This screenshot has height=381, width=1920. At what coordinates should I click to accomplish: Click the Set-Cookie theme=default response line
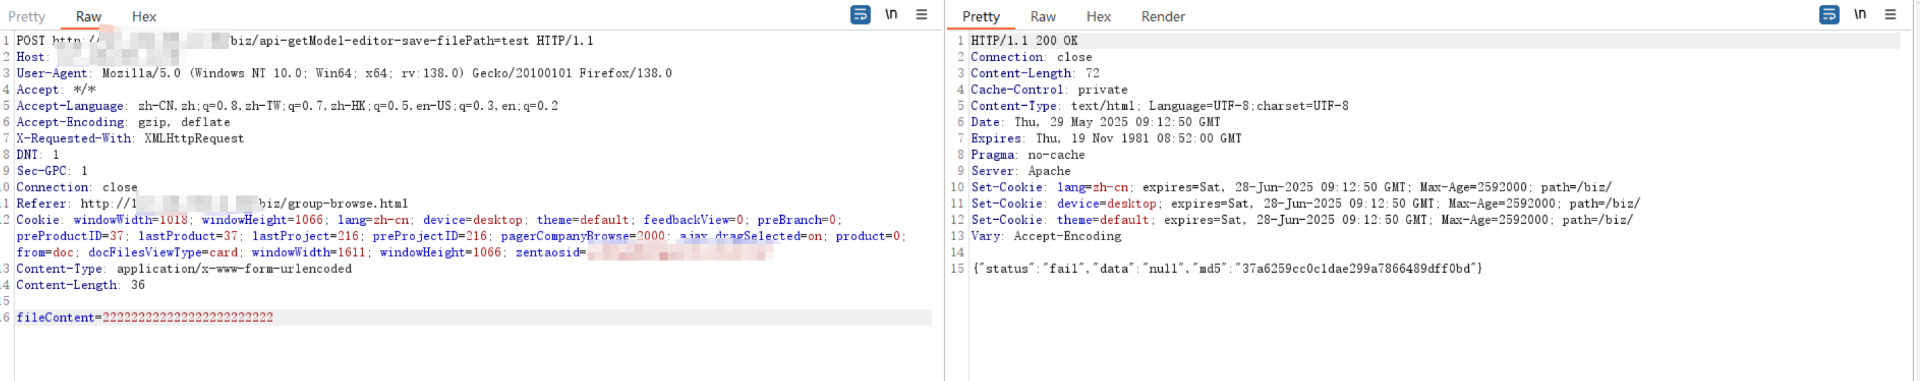(x=1302, y=220)
